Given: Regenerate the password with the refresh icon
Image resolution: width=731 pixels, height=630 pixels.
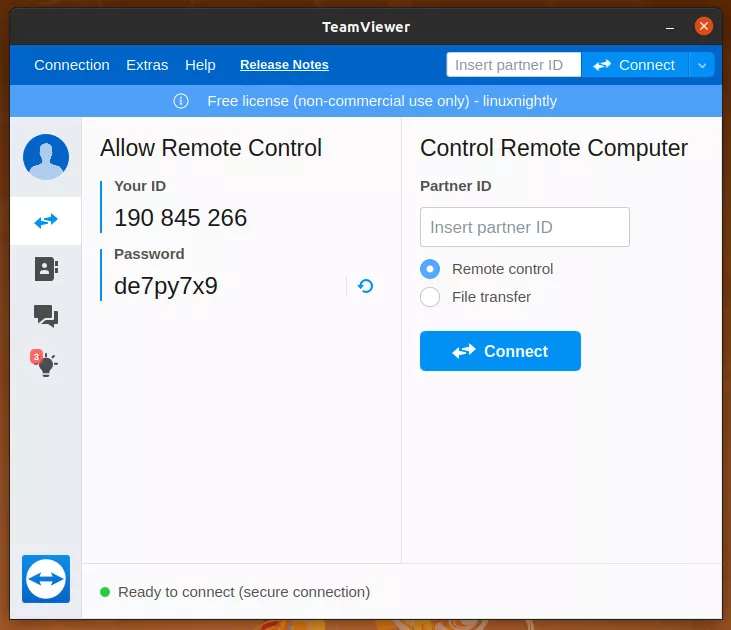Looking at the screenshot, I should point(366,286).
